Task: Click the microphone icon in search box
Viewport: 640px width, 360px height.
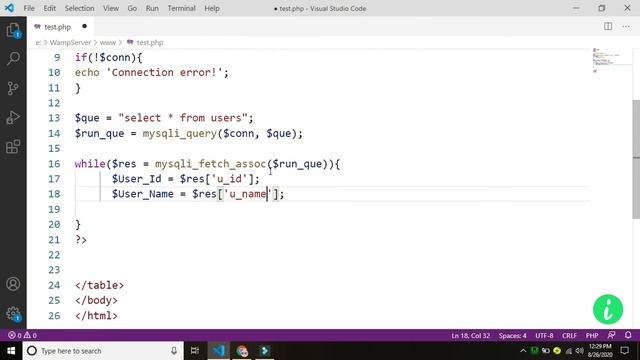Action: [174, 351]
